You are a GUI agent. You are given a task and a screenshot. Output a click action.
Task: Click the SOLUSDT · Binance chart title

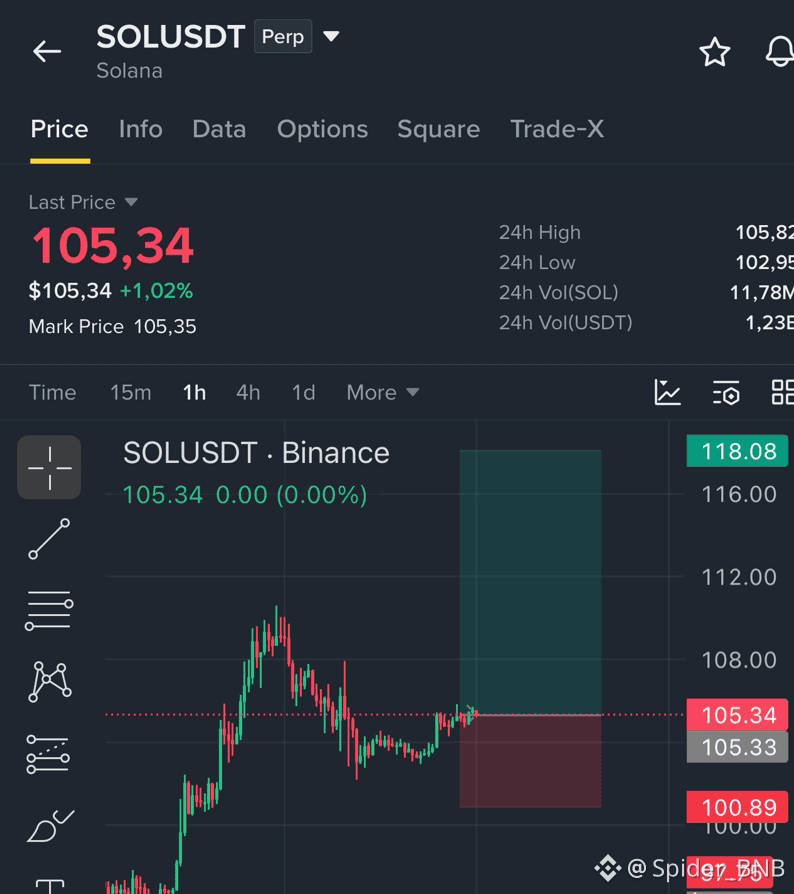[x=256, y=453]
